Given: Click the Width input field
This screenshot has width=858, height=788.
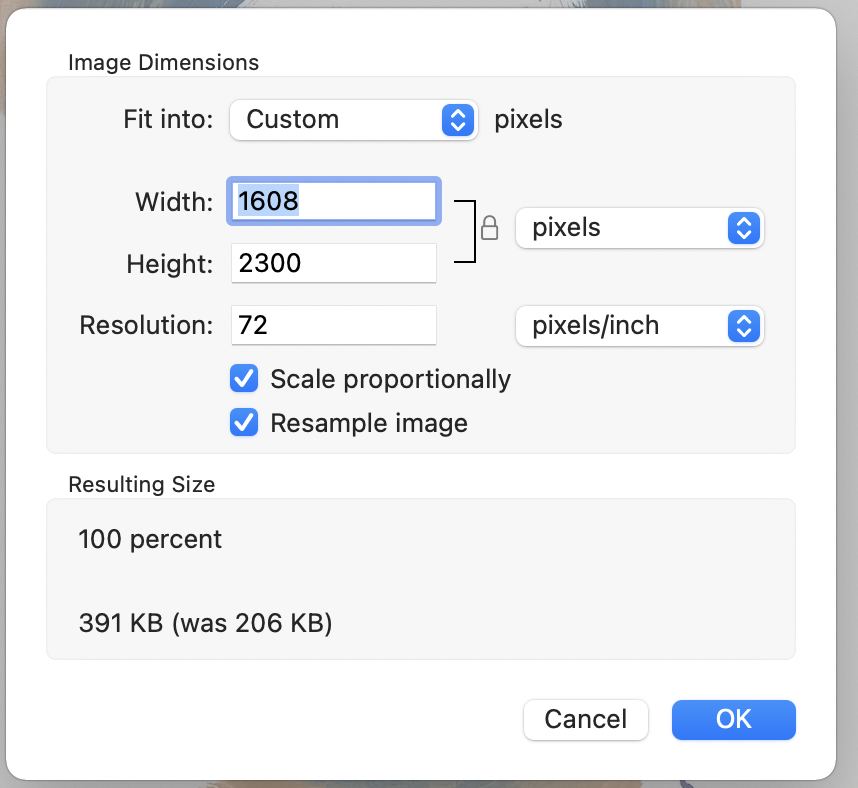Looking at the screenshot, I should [334, 201].
